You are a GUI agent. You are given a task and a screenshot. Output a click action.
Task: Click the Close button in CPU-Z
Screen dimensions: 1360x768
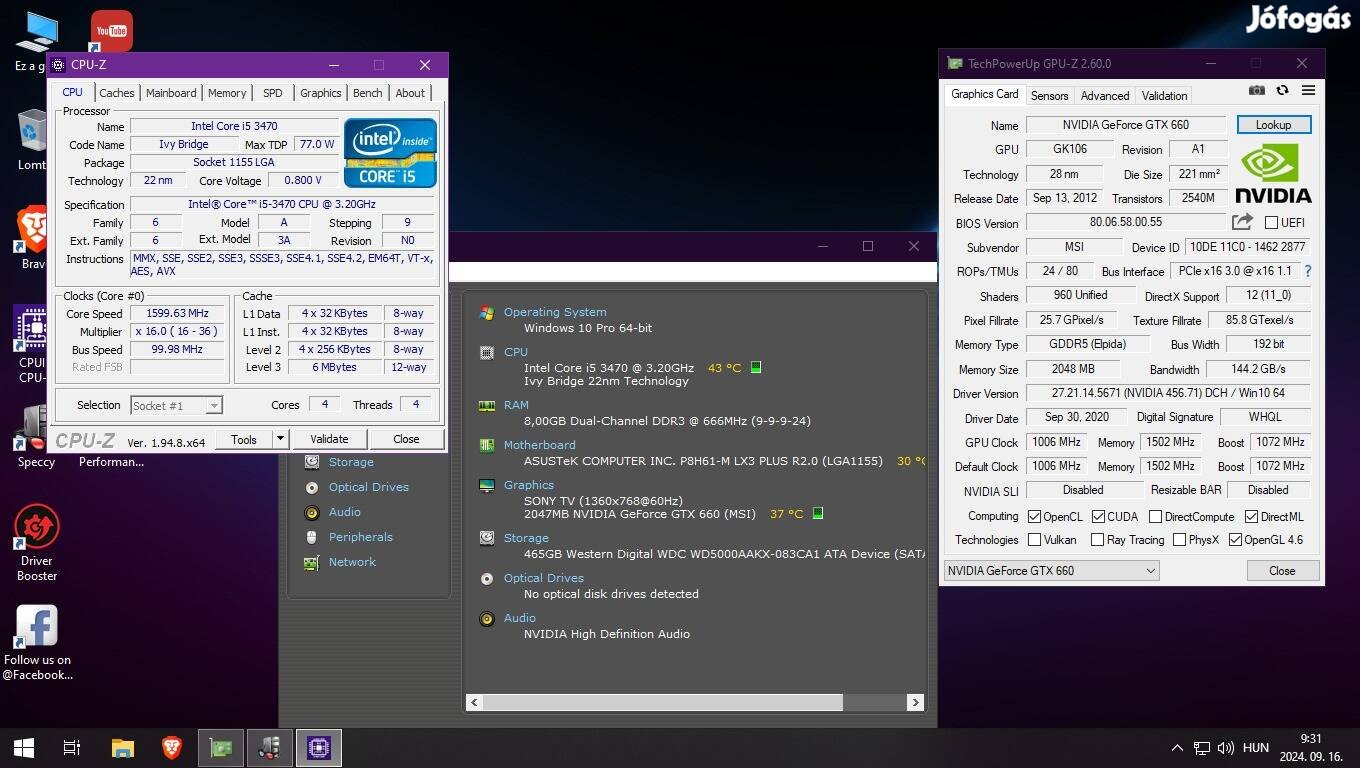click(x=406, y=439)
